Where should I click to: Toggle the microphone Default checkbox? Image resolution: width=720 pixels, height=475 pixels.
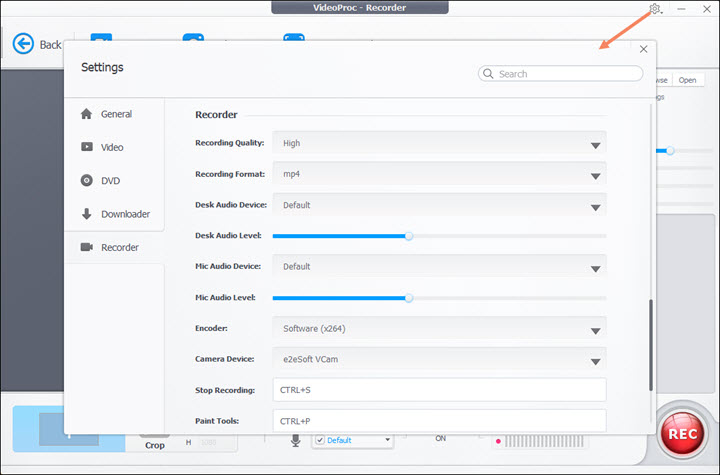(320, 440)
